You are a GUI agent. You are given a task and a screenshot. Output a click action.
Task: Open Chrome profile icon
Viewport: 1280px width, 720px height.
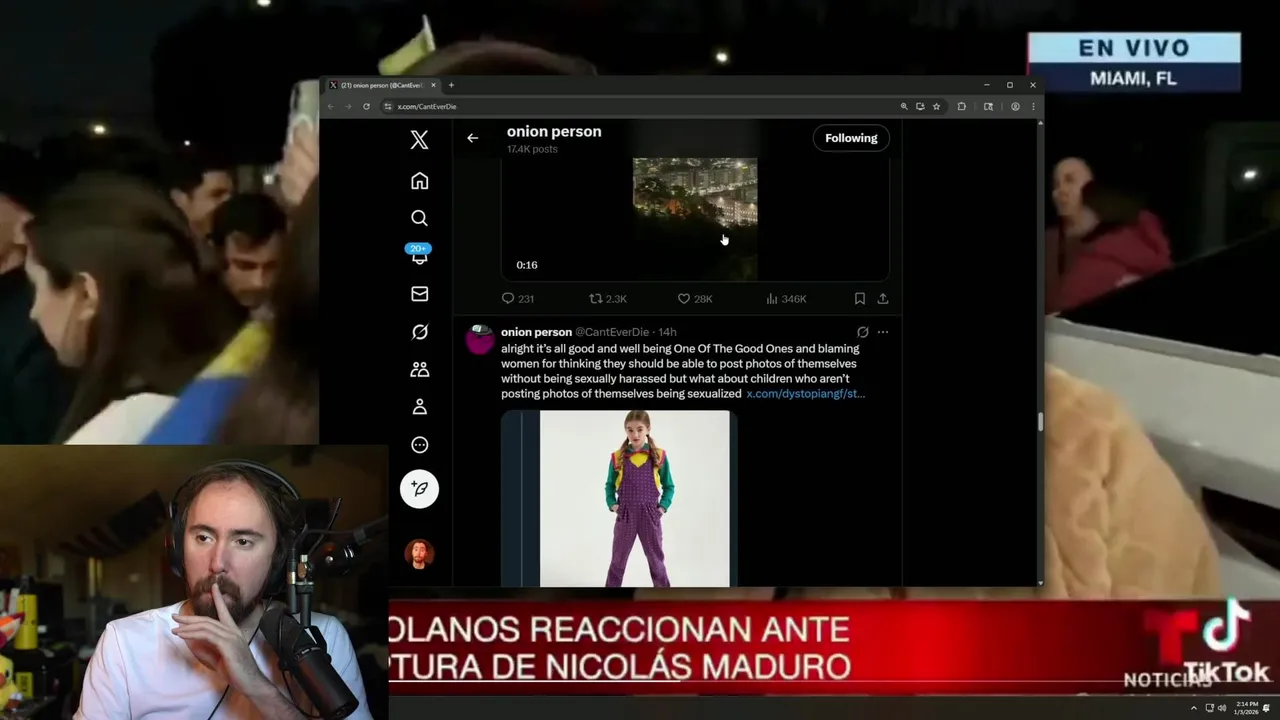(1014, 106)
